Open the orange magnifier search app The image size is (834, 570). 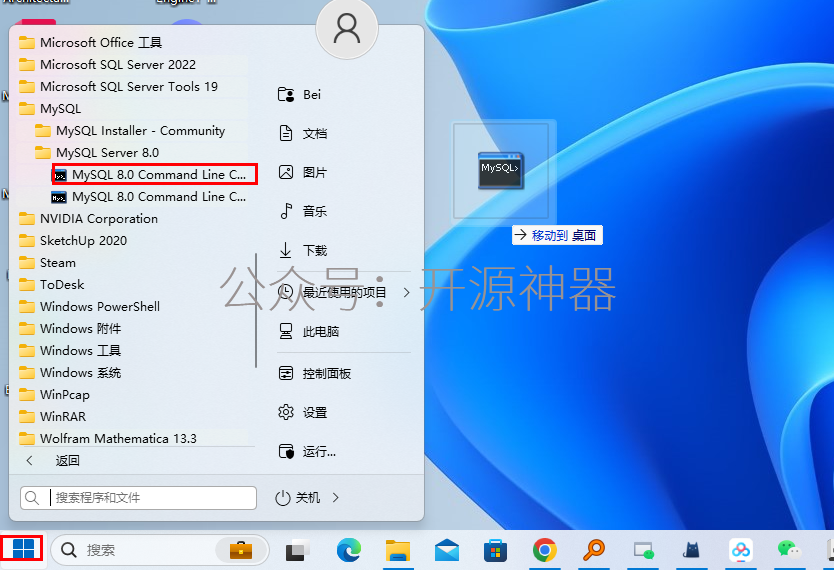594,550
